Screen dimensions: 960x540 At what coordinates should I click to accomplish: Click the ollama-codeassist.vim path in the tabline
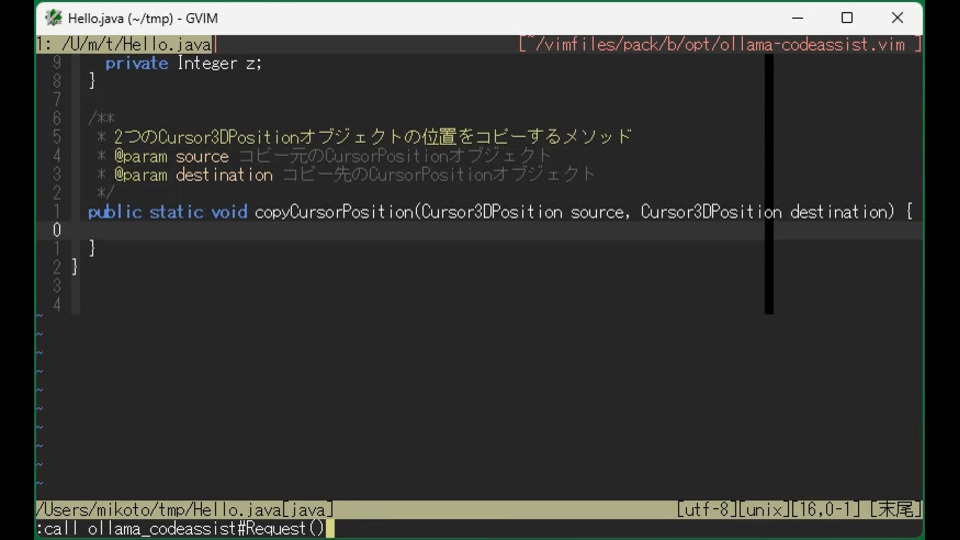pyautogui.click(x=720, y=45)
